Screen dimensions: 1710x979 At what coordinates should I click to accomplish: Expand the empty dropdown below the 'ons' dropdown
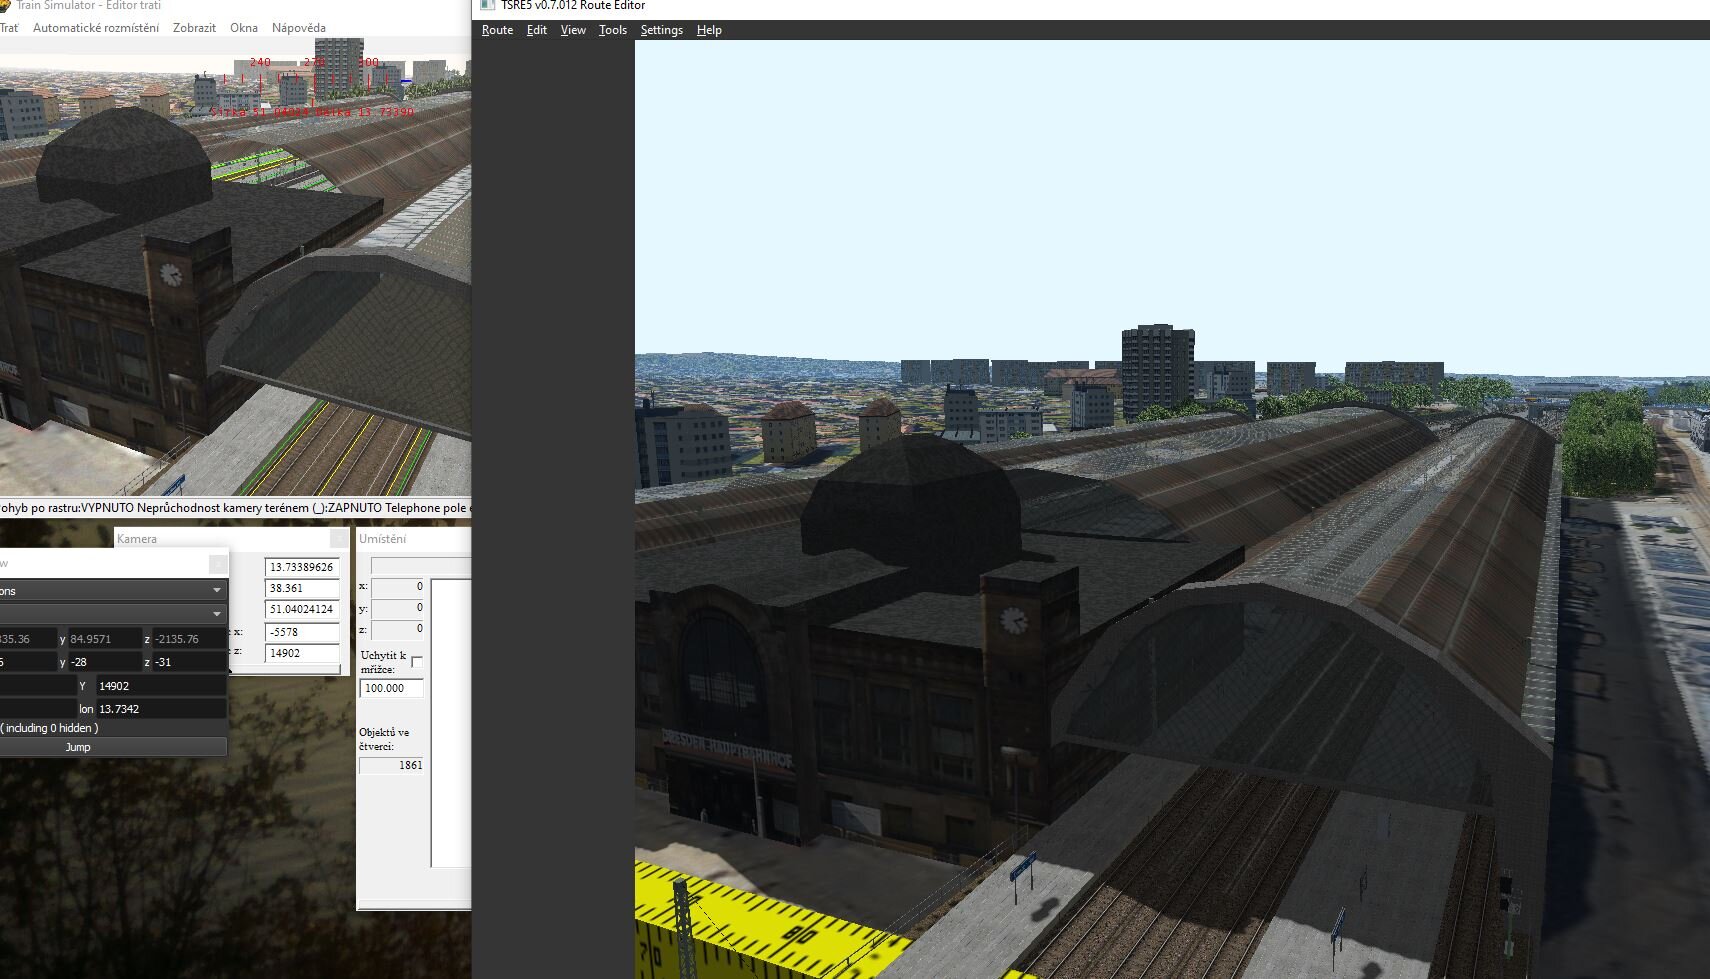tap(113, 614)
